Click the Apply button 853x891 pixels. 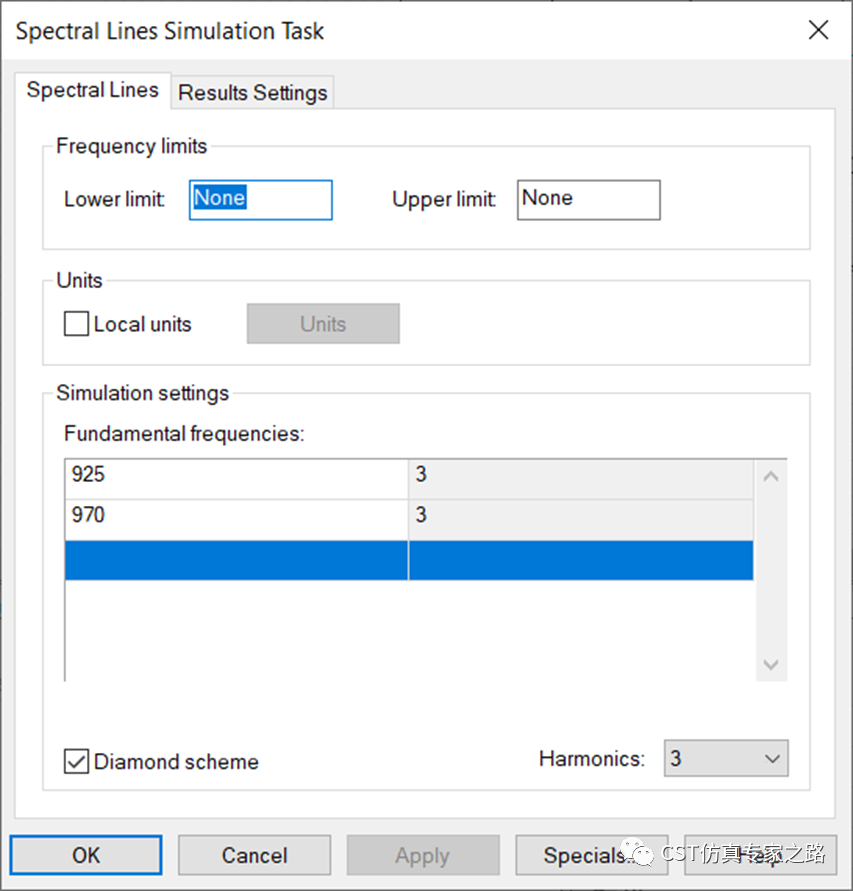(422, 855)
